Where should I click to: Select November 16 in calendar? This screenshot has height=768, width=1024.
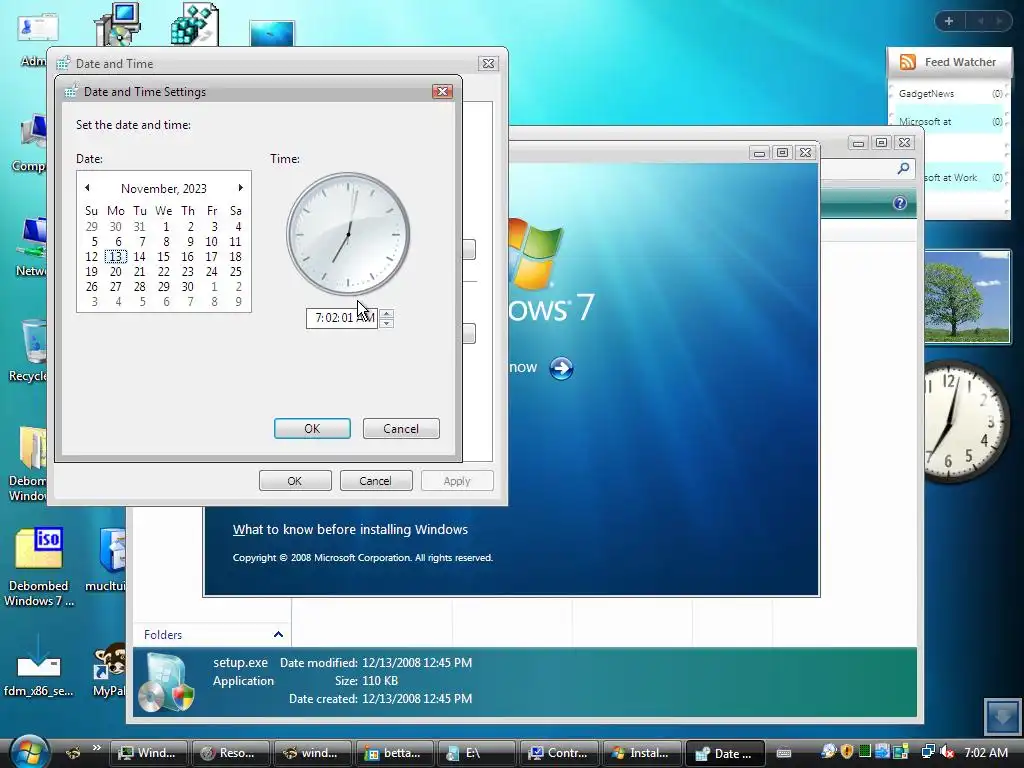coord(187,257)
